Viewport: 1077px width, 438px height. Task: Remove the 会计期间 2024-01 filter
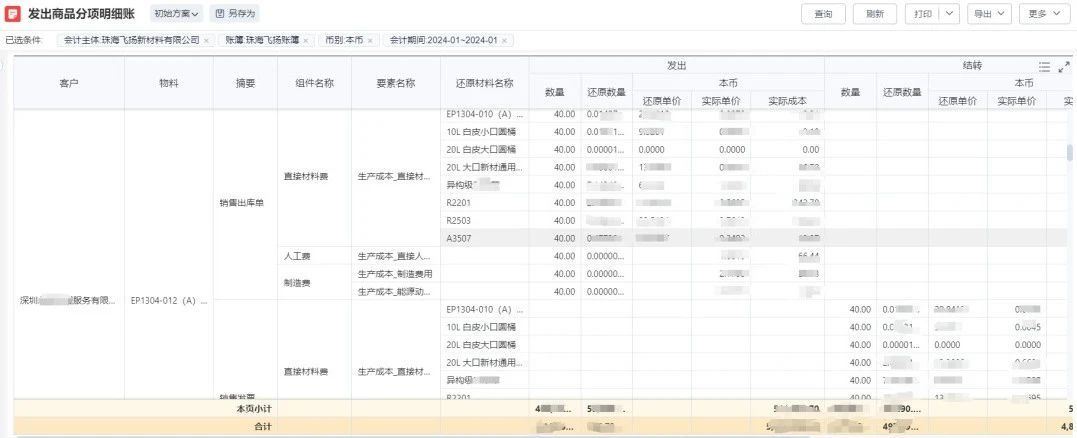pos(504,41)
